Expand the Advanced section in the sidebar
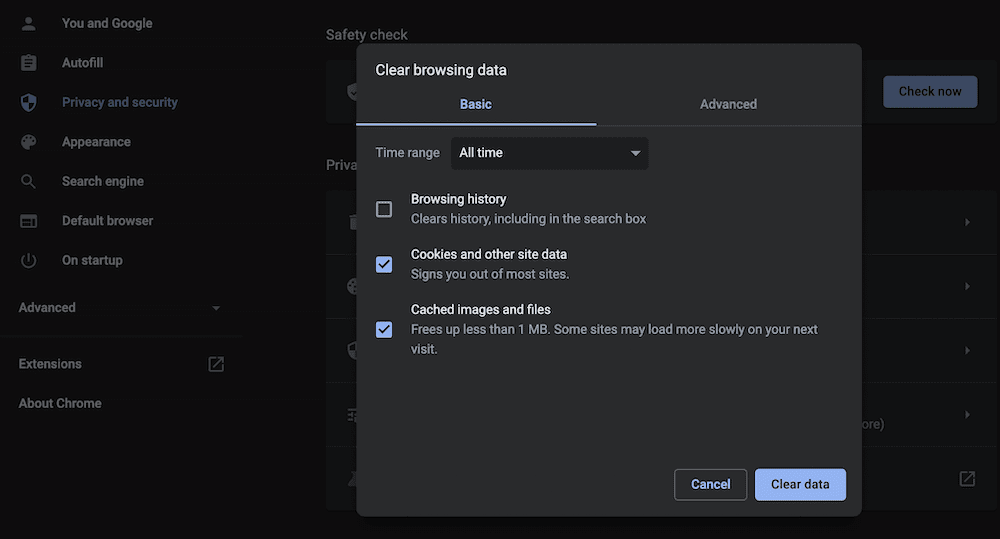The width and height of the screenshot is (1000, 539). point(119,307)
